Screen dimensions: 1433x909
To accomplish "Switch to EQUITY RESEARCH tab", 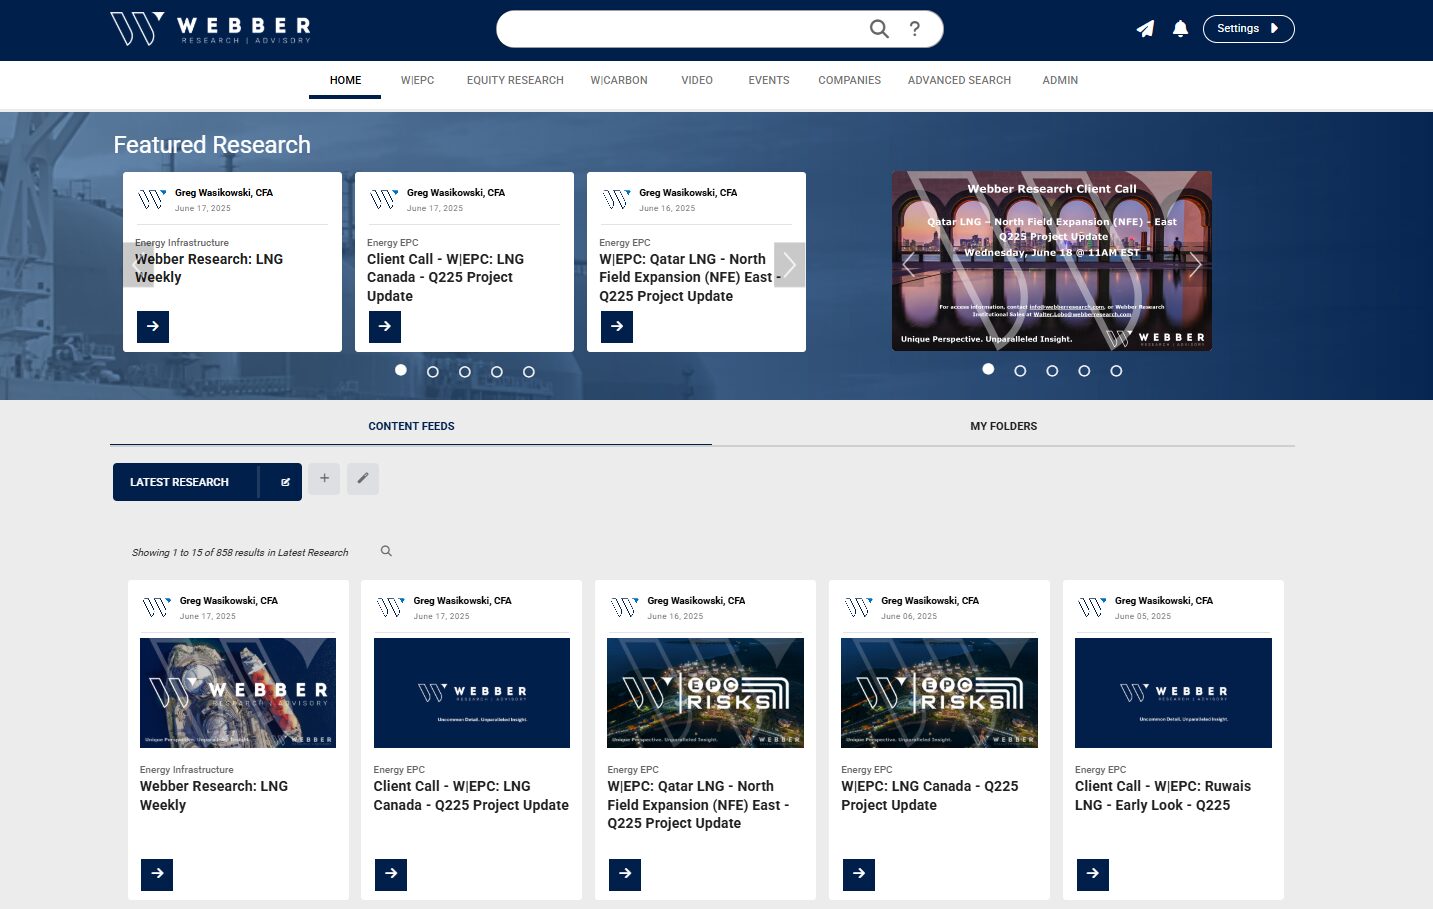I will pyautogui.click(x=515, y=80).
